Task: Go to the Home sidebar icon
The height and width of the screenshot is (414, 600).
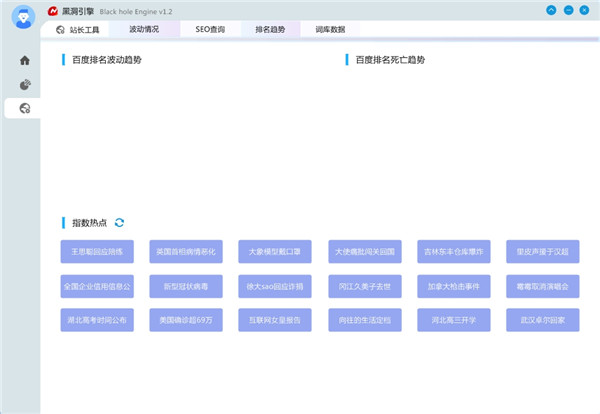Action: click(25, 60)
